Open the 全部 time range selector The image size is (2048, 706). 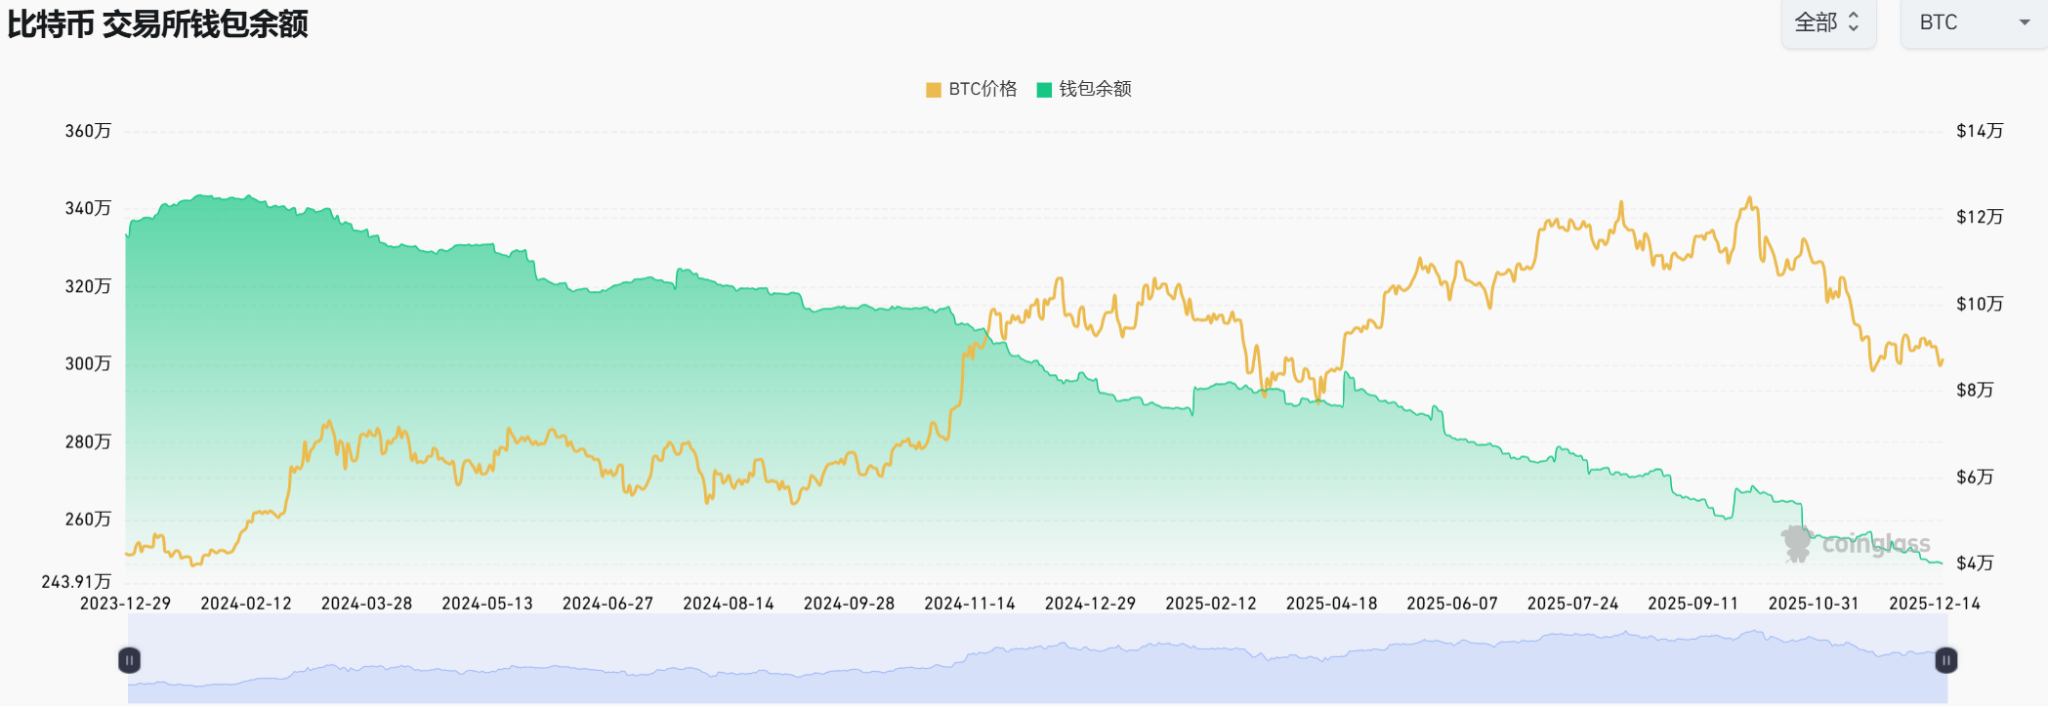pos(1826,22)
